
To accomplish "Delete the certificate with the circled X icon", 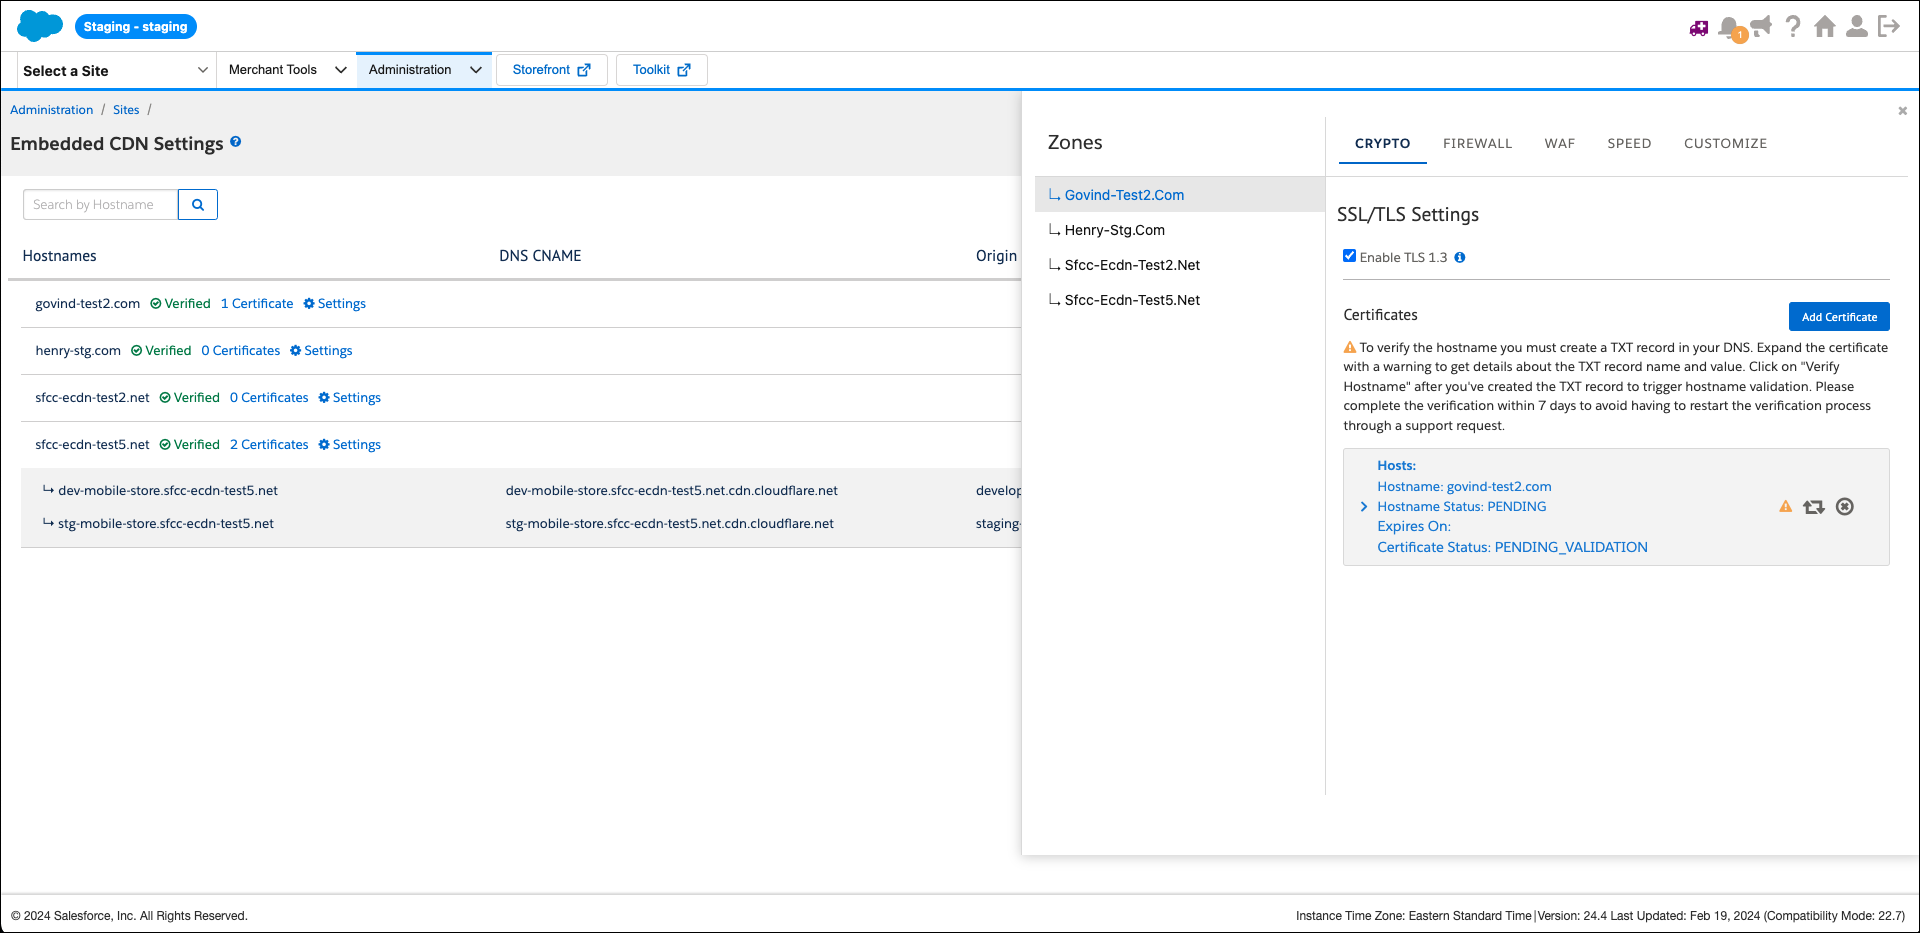I will tap(1845, 507).
